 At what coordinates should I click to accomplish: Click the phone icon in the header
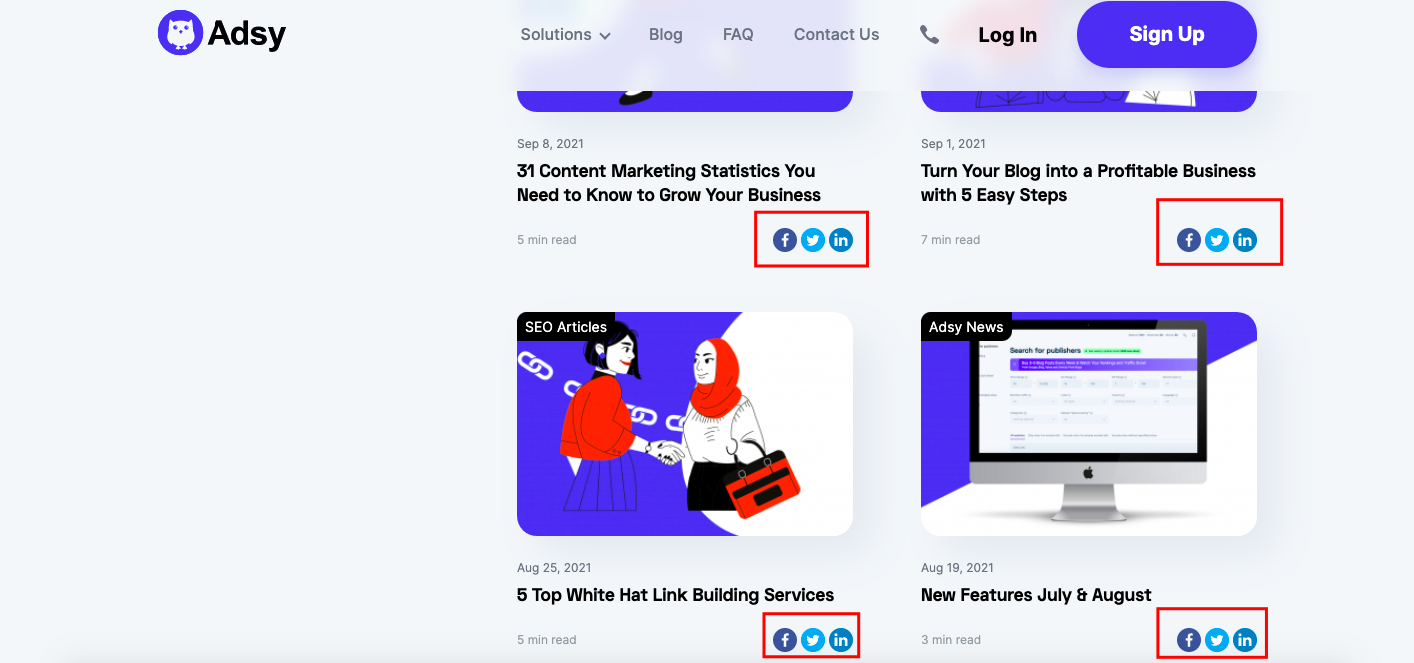pyautogui.click(x=929, y=35)
